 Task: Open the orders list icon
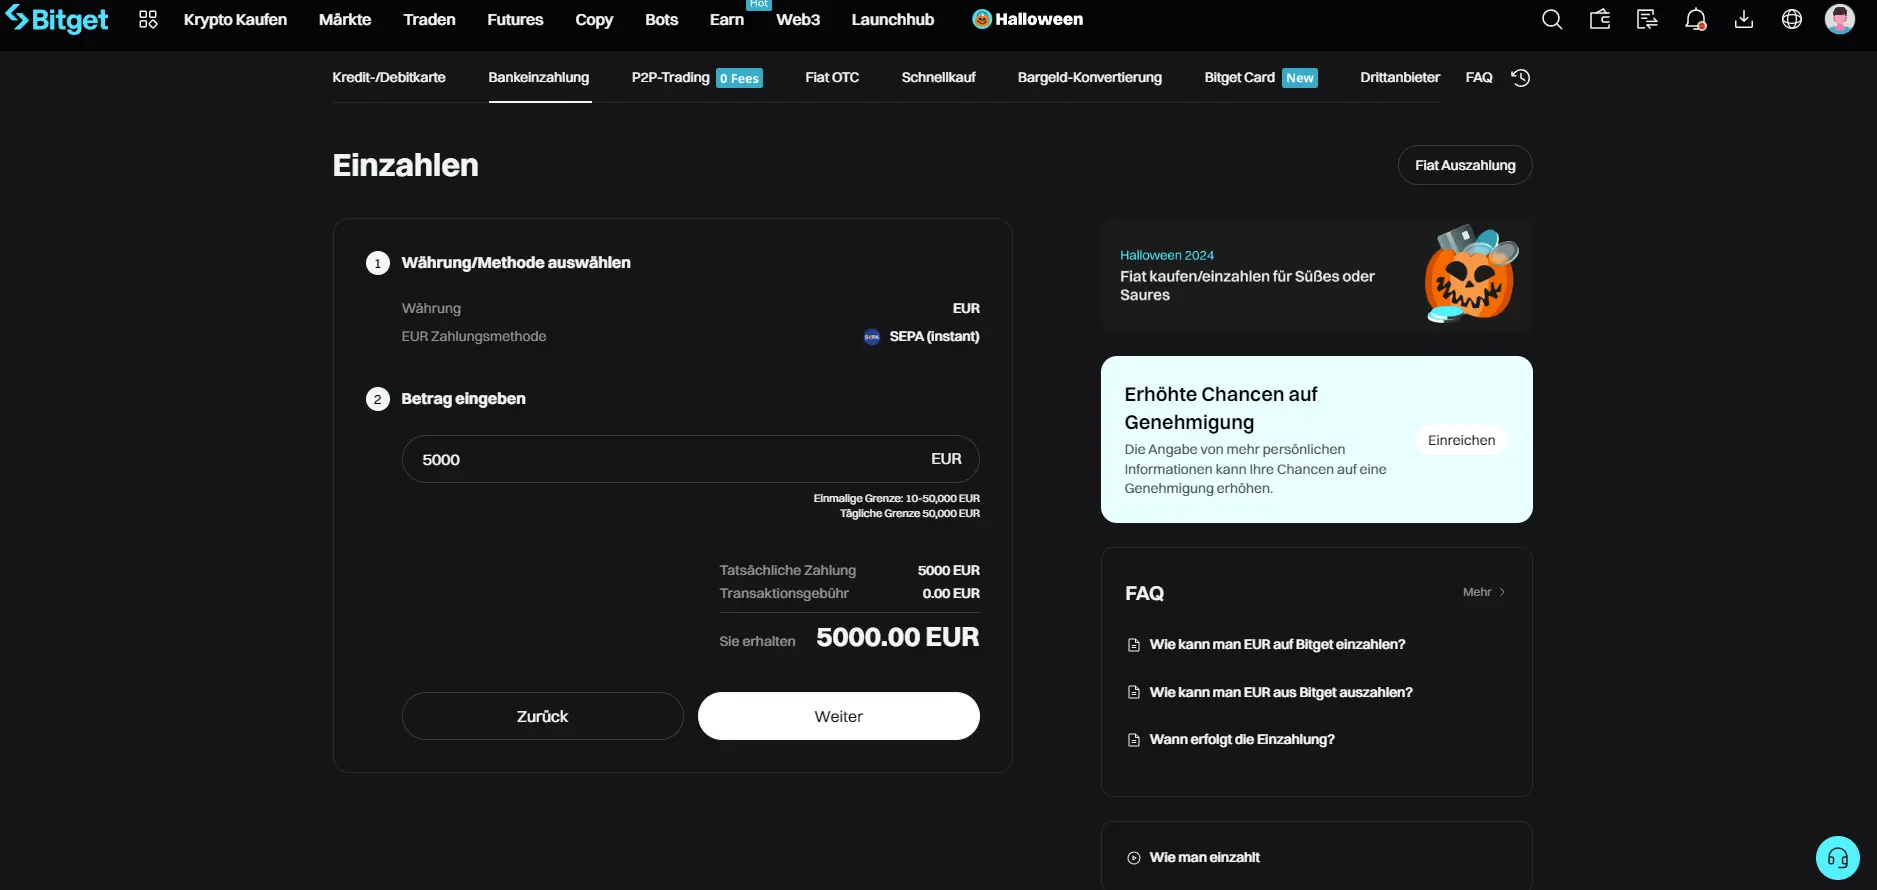[1647, 19]
